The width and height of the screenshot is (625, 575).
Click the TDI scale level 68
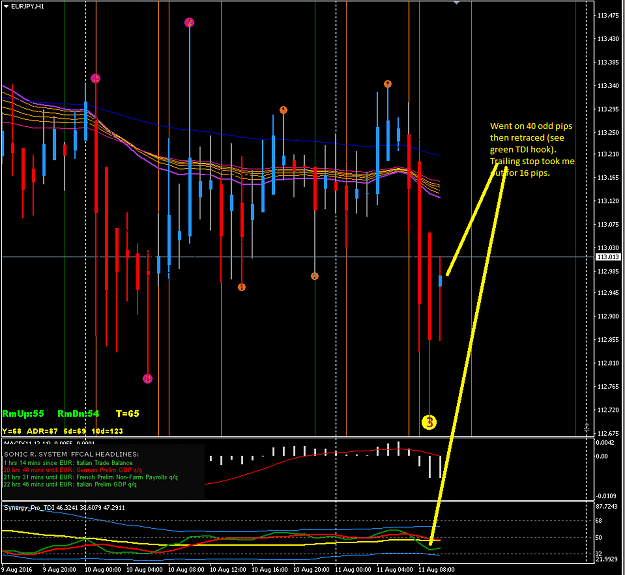(599, 521)
